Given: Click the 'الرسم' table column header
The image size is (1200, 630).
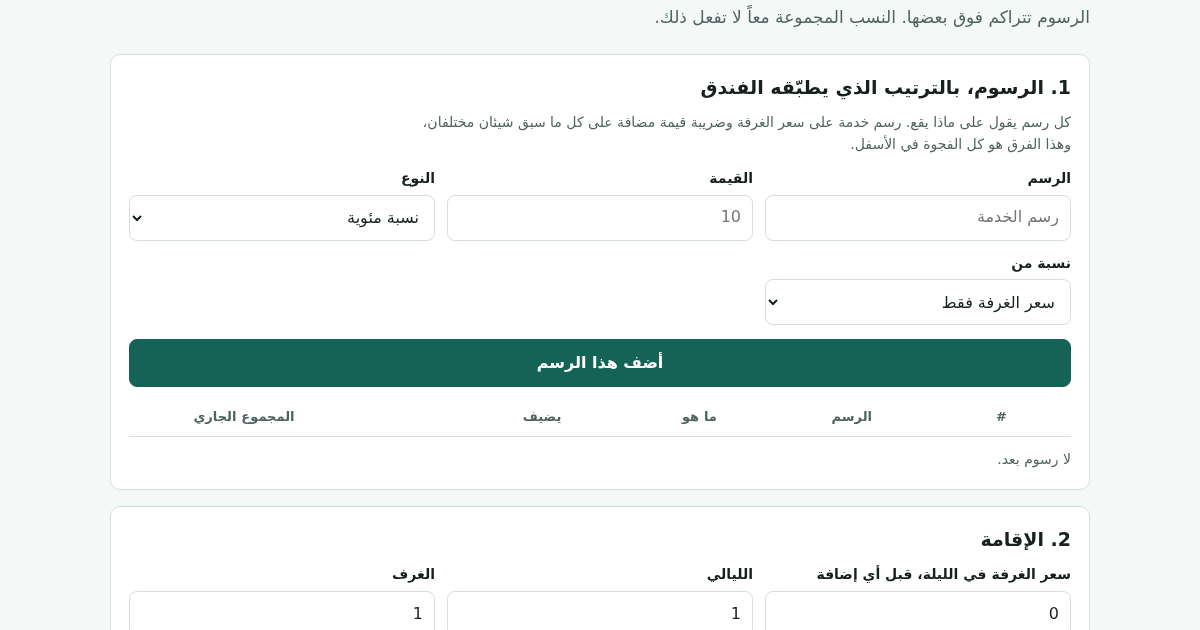Looking at the screenshot, I should tap(852, 417).
